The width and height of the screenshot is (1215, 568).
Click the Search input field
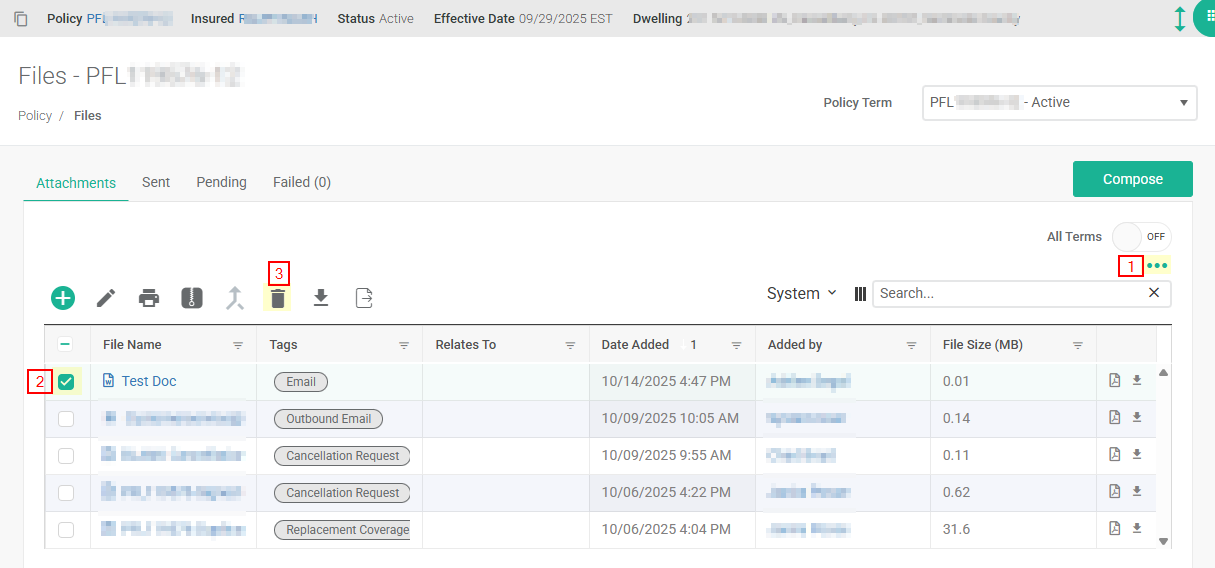pyautogui.click(x=1008, y=294)
